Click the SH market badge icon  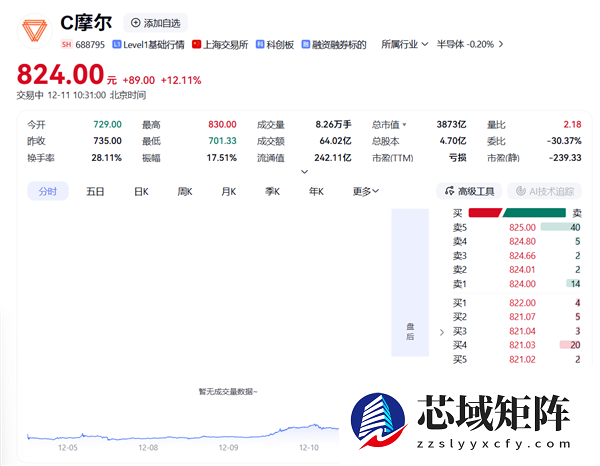67,44
